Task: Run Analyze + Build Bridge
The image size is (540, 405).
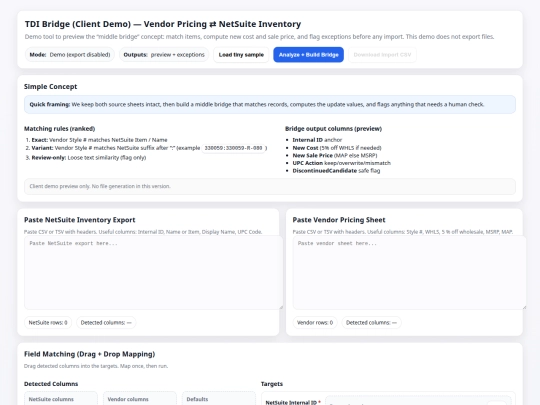Action: coord(309,55)
